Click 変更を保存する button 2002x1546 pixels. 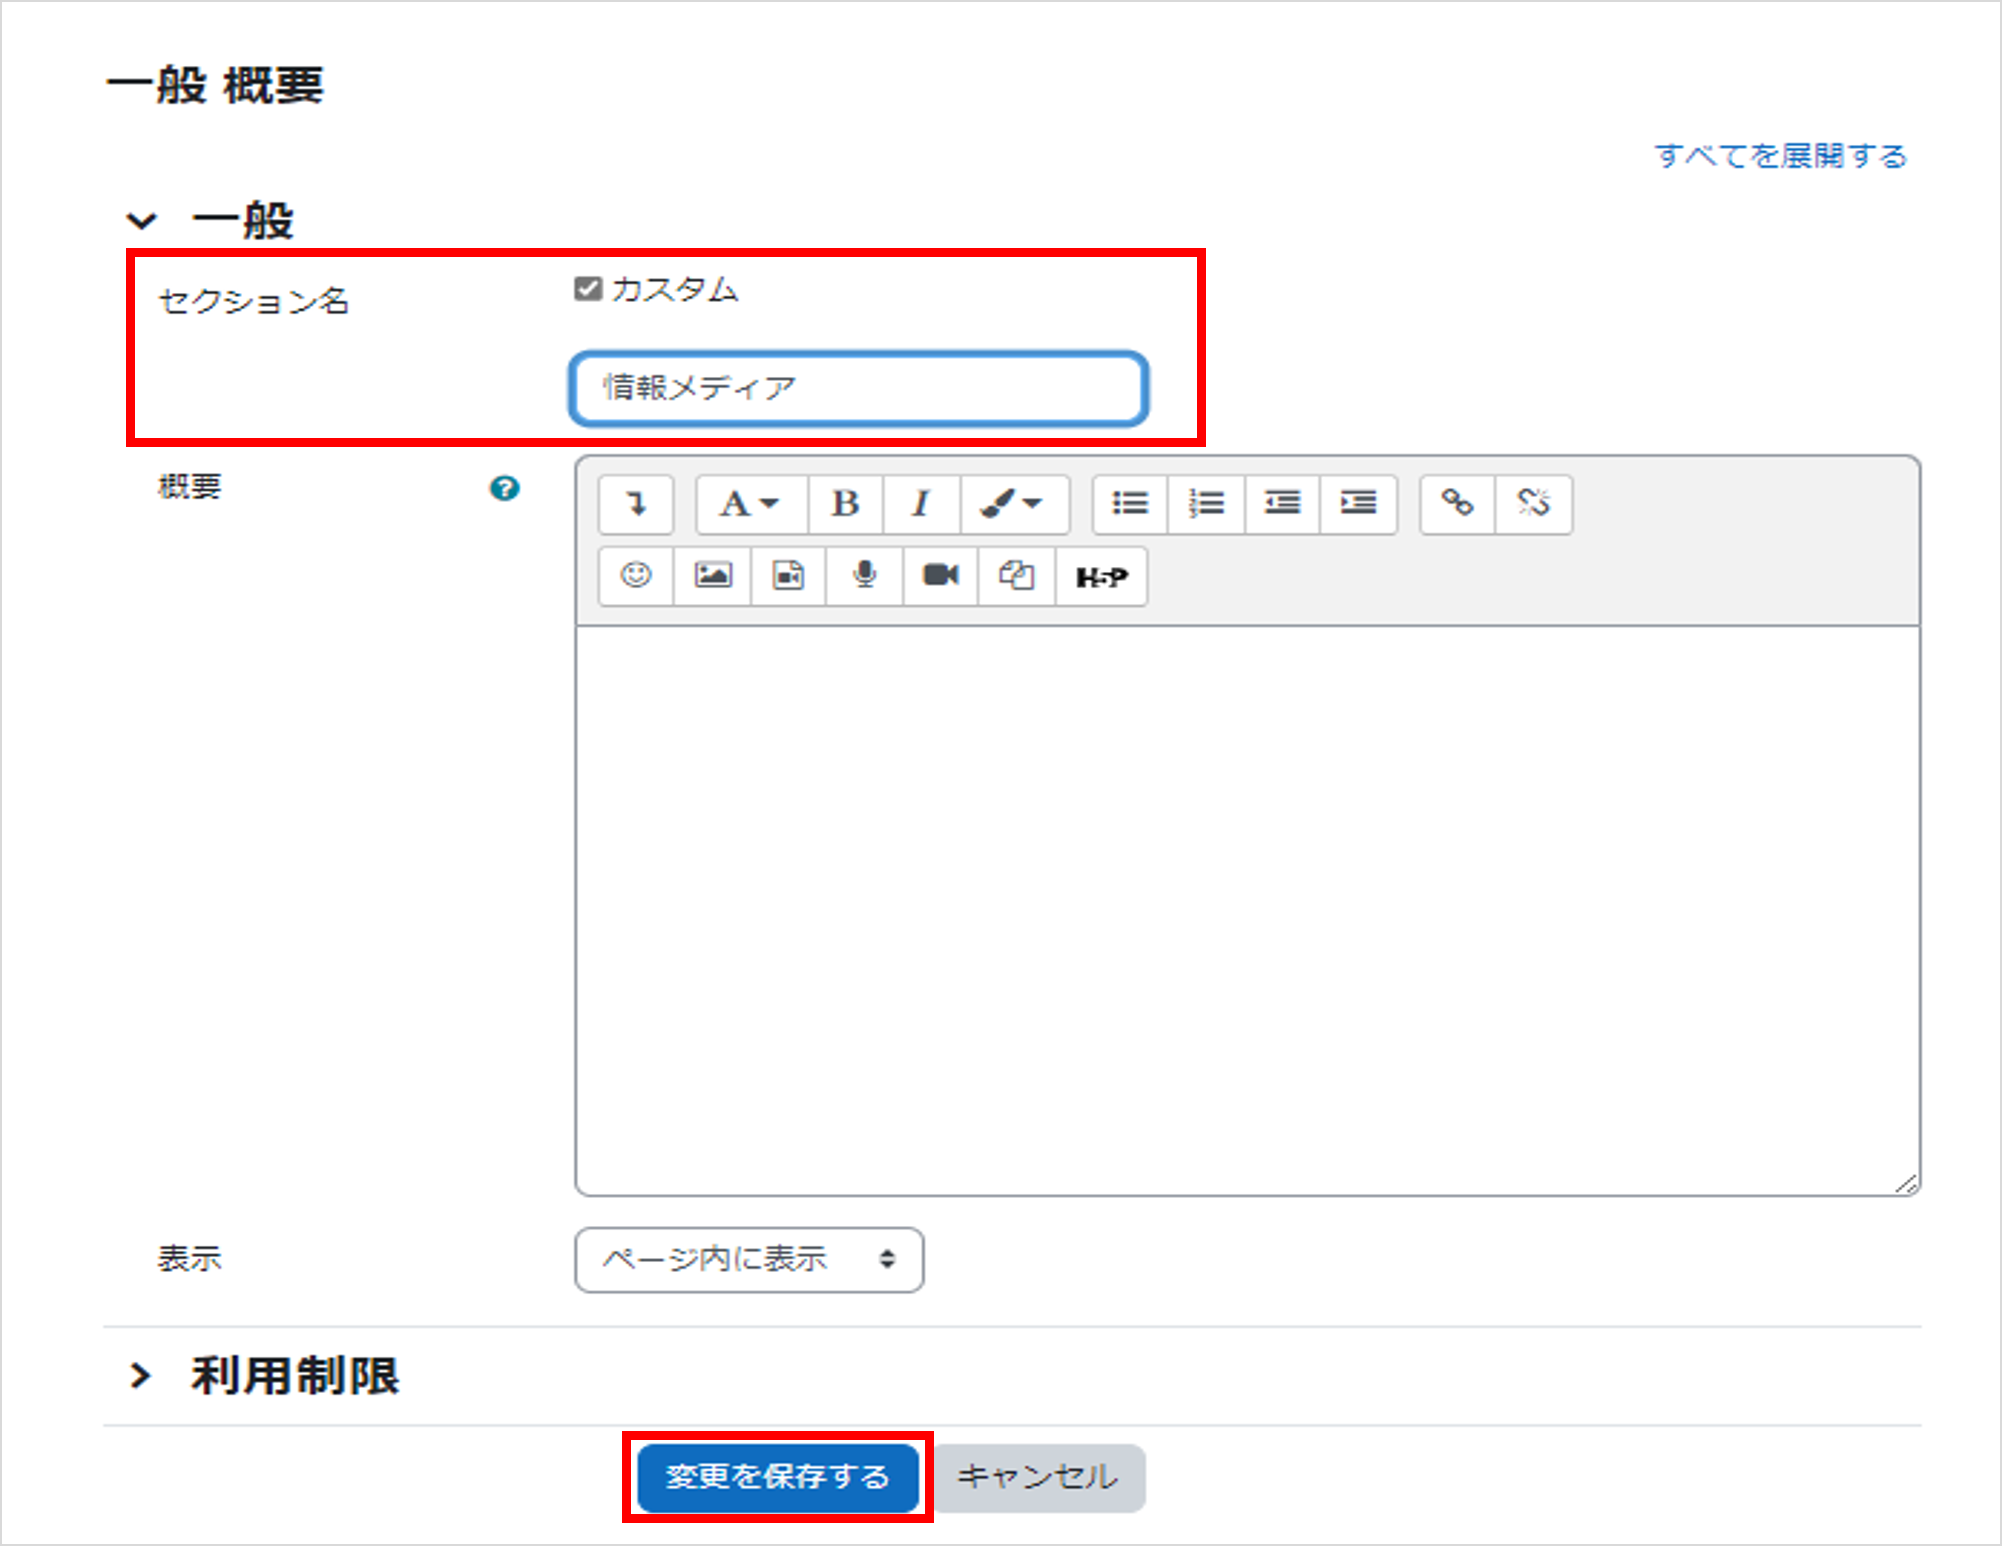pyautogui.click(x=777, y=1477)
